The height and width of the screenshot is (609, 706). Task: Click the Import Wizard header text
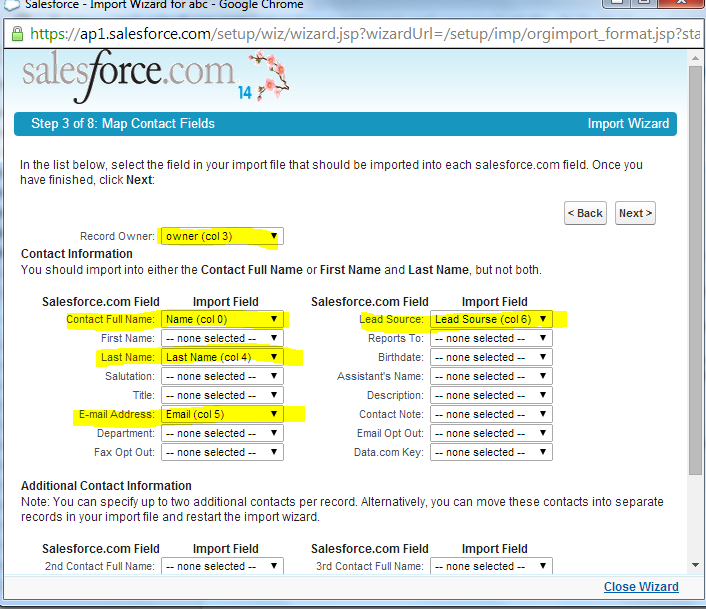(x=628, y=123)
